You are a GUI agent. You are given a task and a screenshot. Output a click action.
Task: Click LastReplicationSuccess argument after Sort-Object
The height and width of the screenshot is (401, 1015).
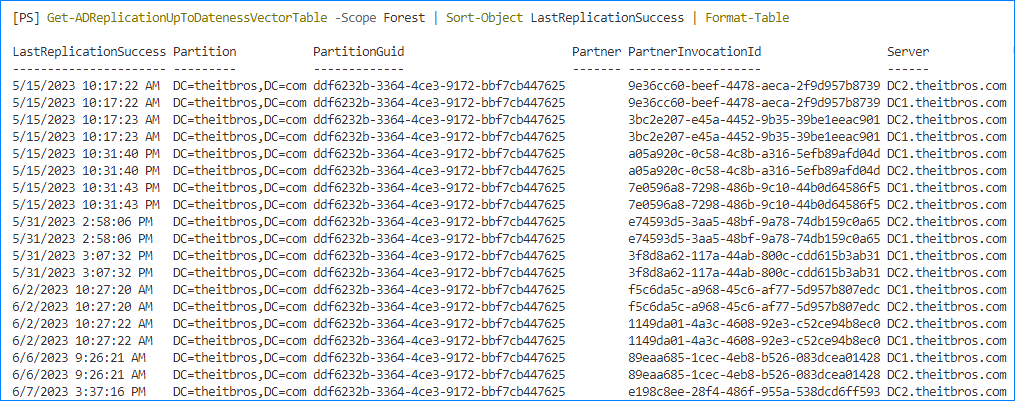(607, 18)
